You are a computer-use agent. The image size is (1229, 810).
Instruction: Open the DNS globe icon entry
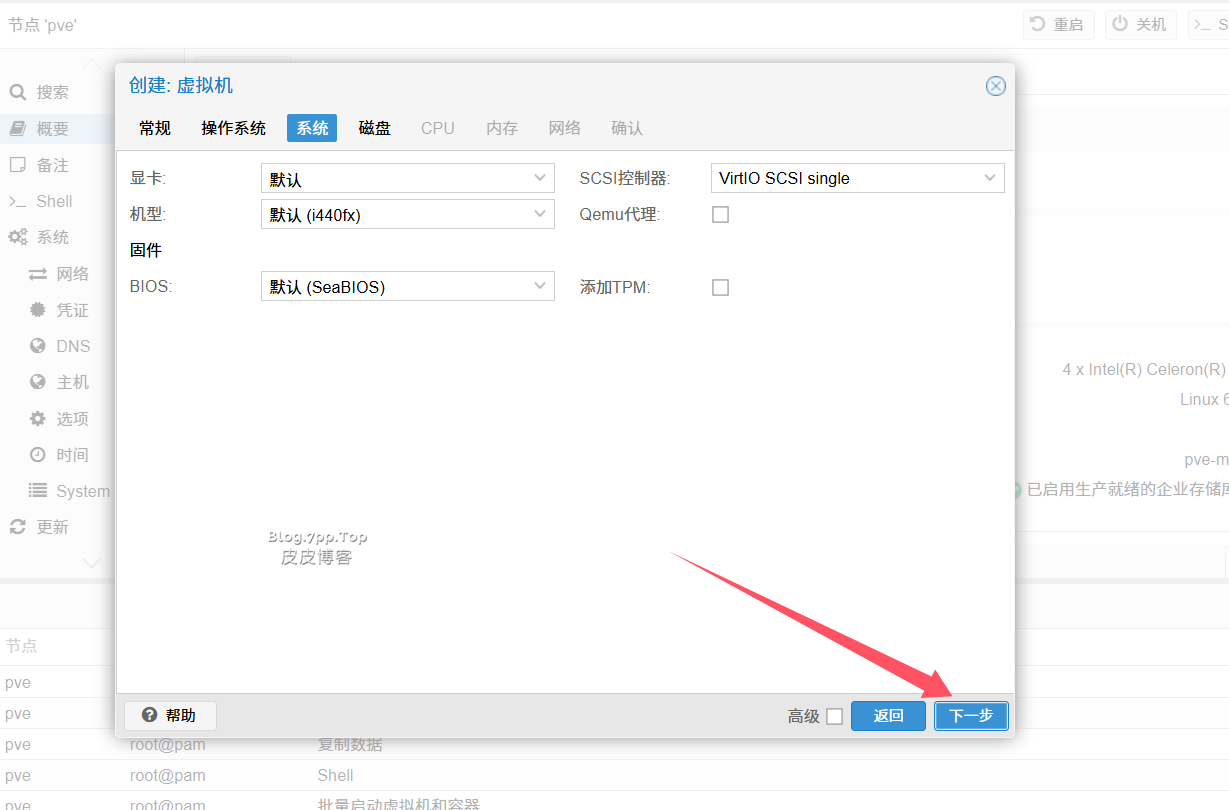point(38,346)
